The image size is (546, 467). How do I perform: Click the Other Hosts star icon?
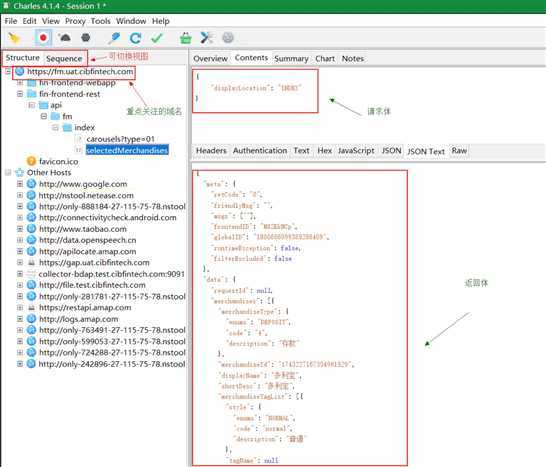tap(20, 172)
